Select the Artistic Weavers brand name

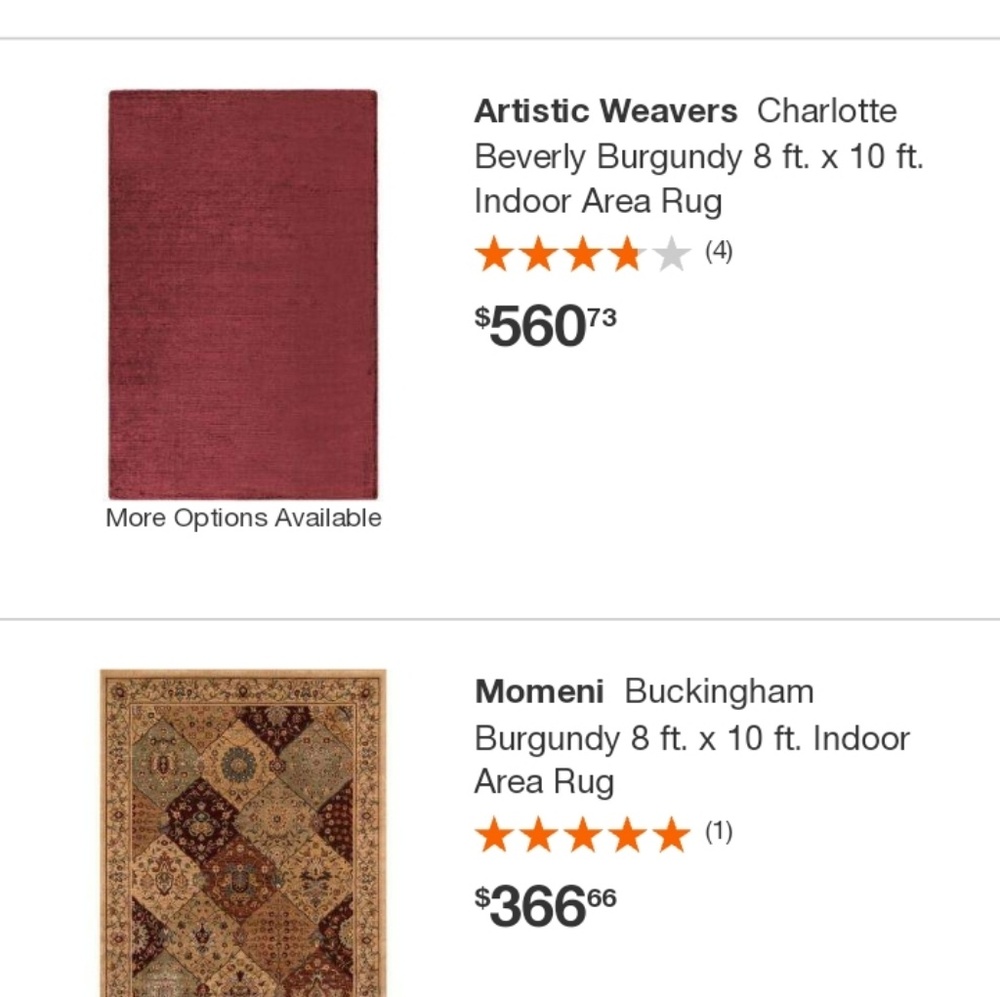tap(605, 111)
